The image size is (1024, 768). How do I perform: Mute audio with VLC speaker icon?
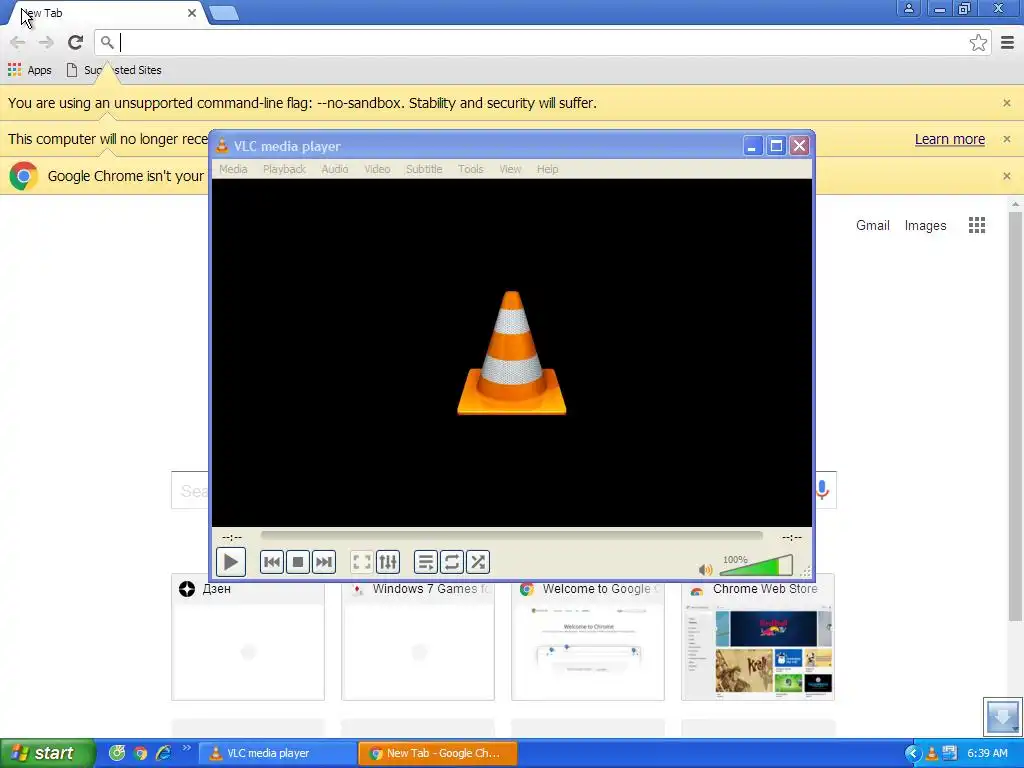[705, 569]
